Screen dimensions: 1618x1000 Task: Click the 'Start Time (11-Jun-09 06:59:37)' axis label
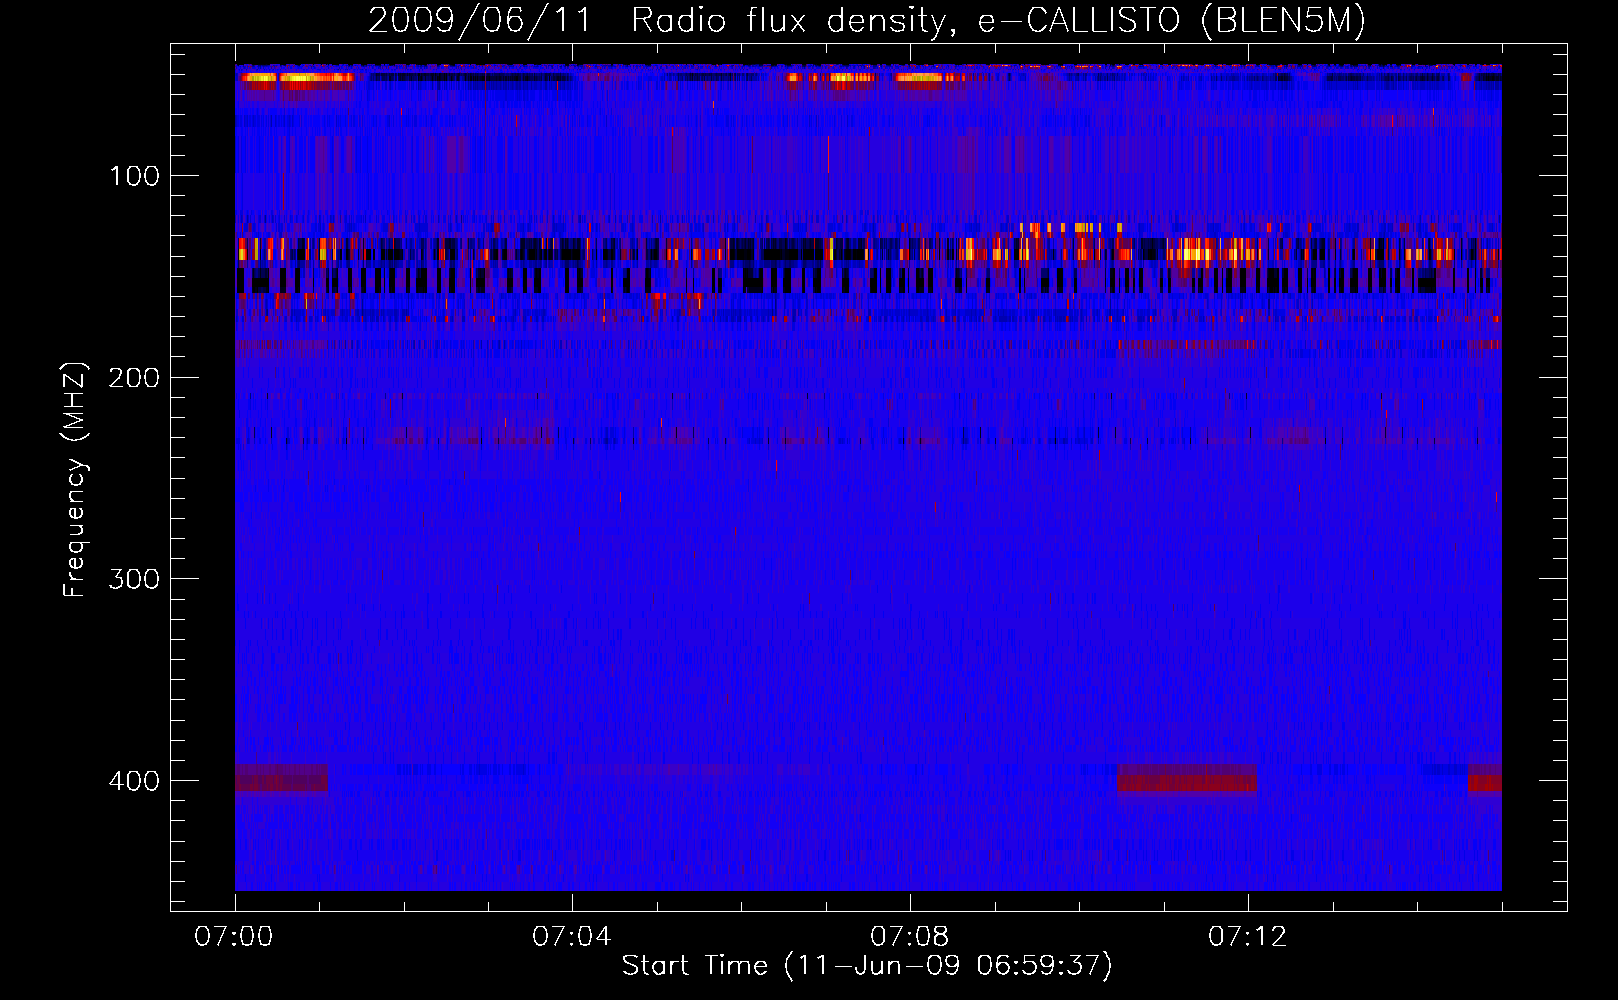(867, 966)
